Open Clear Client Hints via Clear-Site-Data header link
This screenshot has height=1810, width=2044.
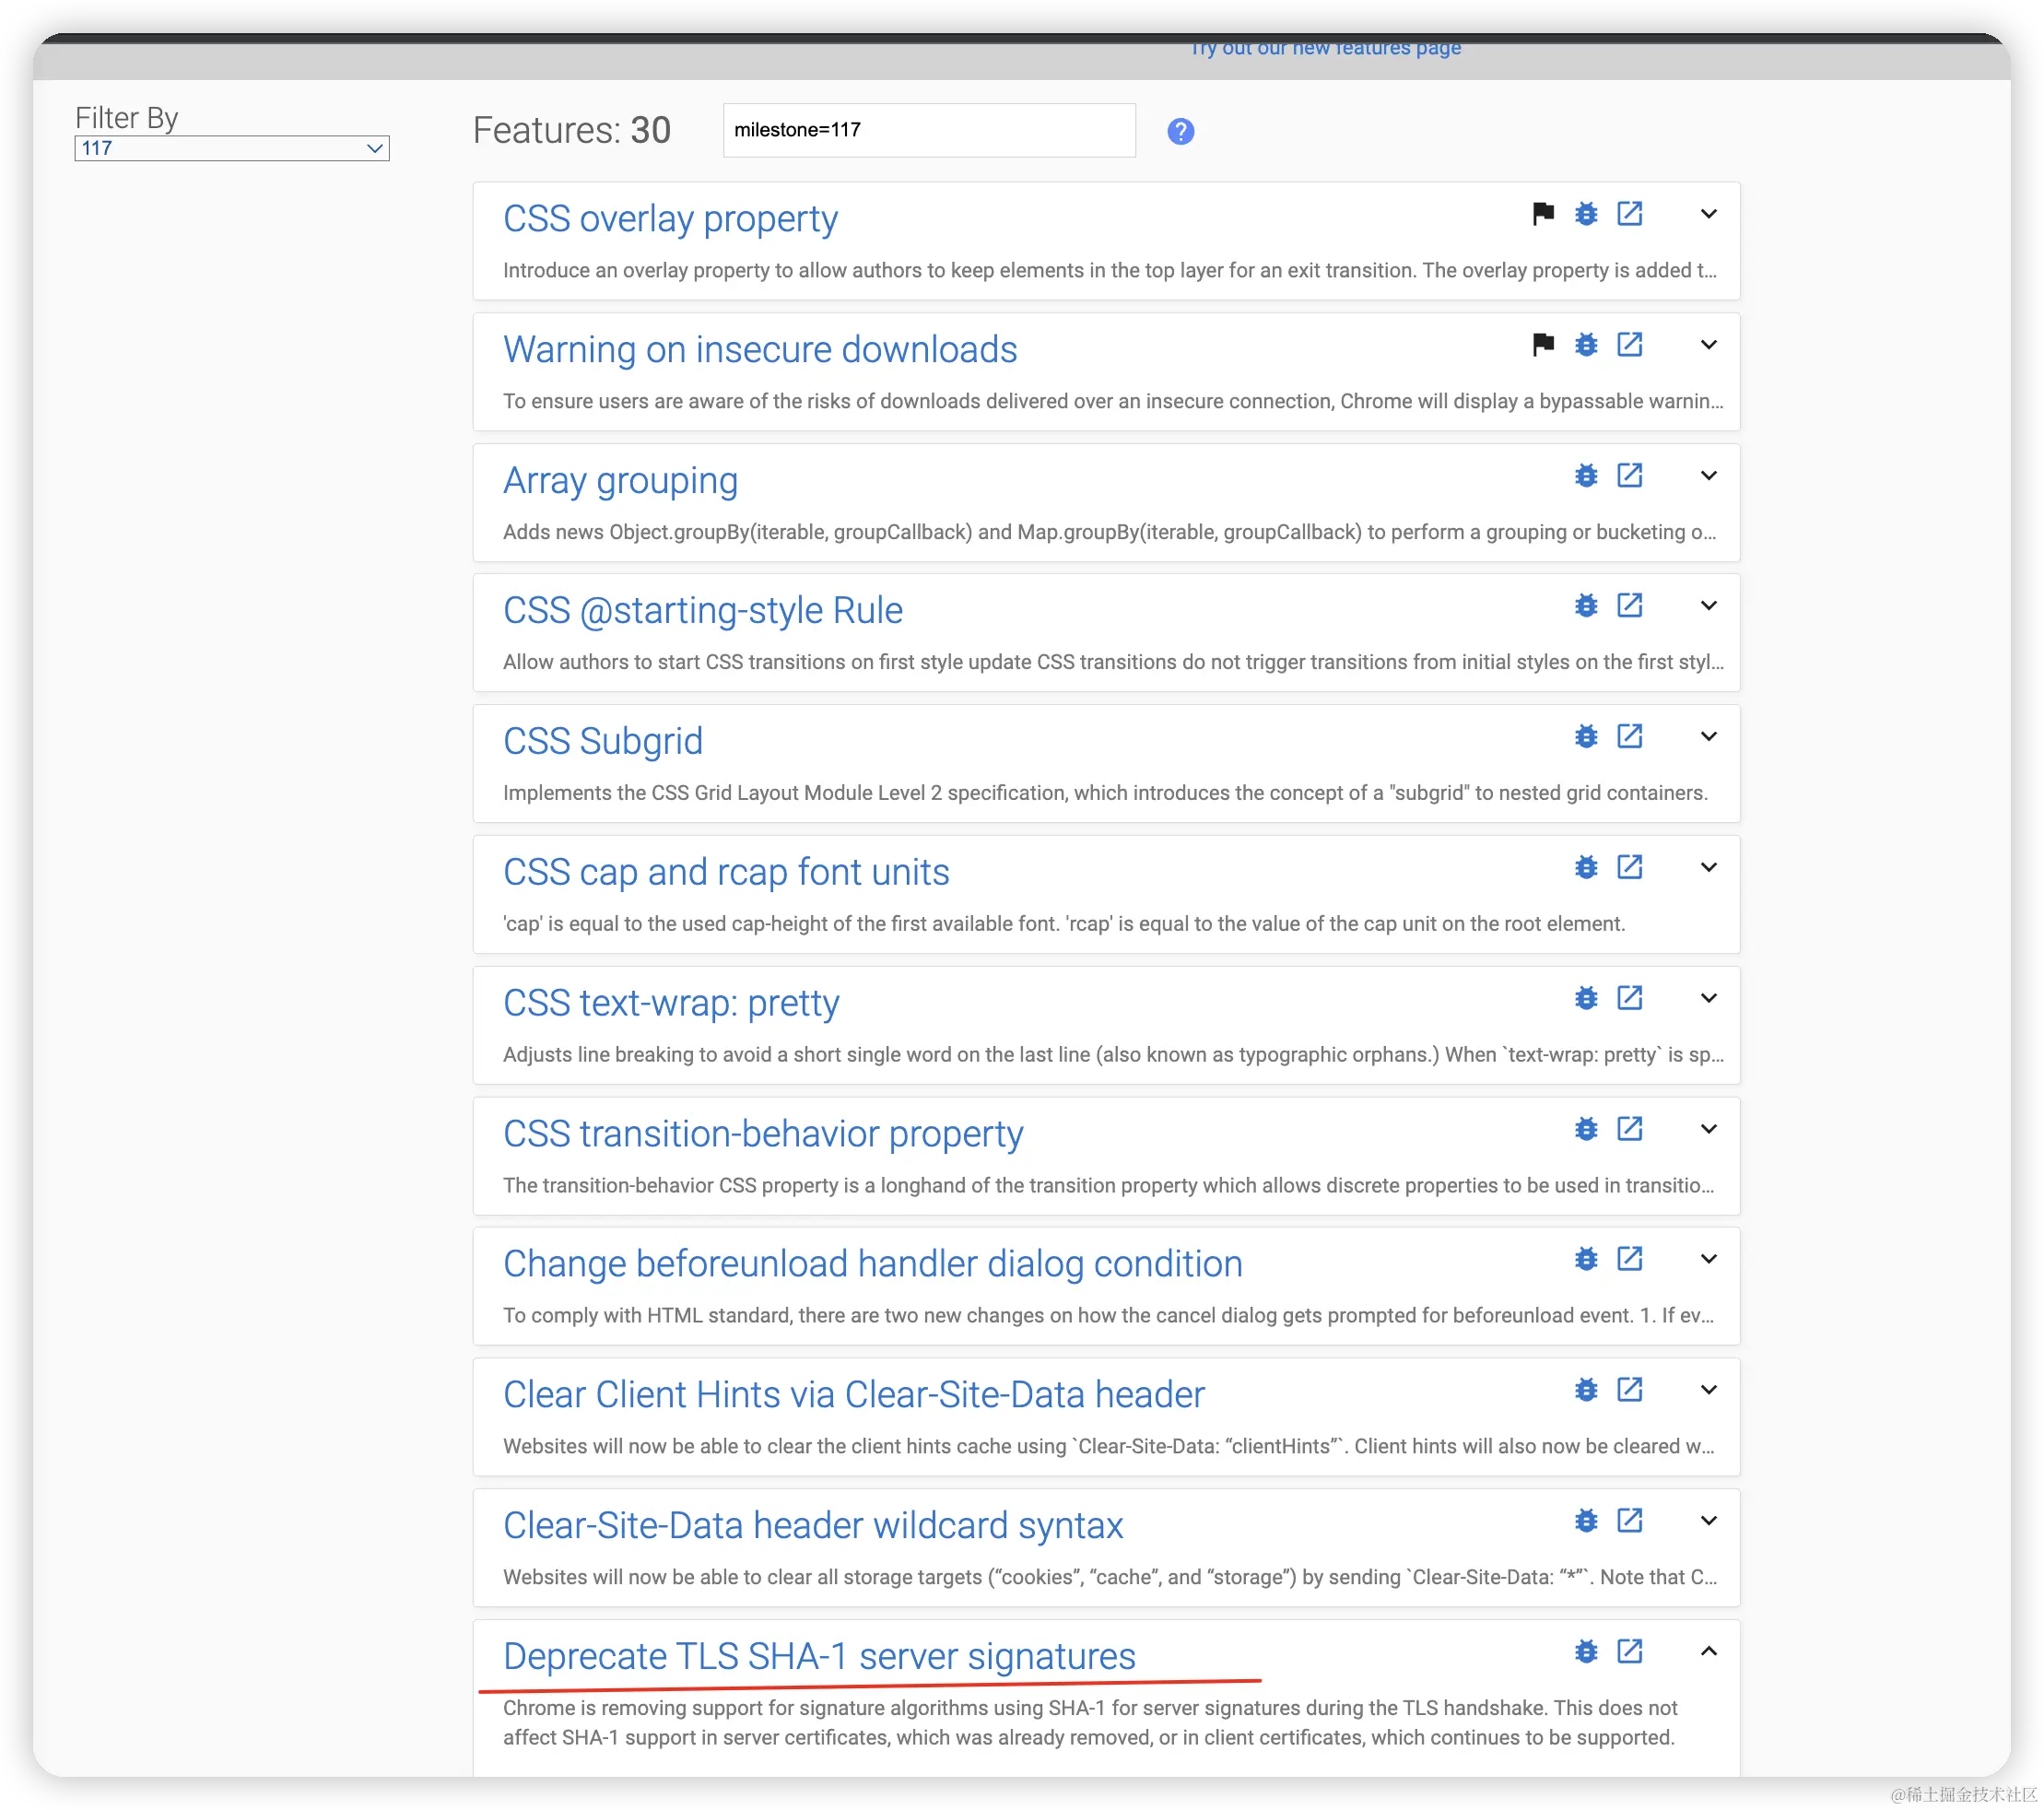click(x=853, y=1394)
